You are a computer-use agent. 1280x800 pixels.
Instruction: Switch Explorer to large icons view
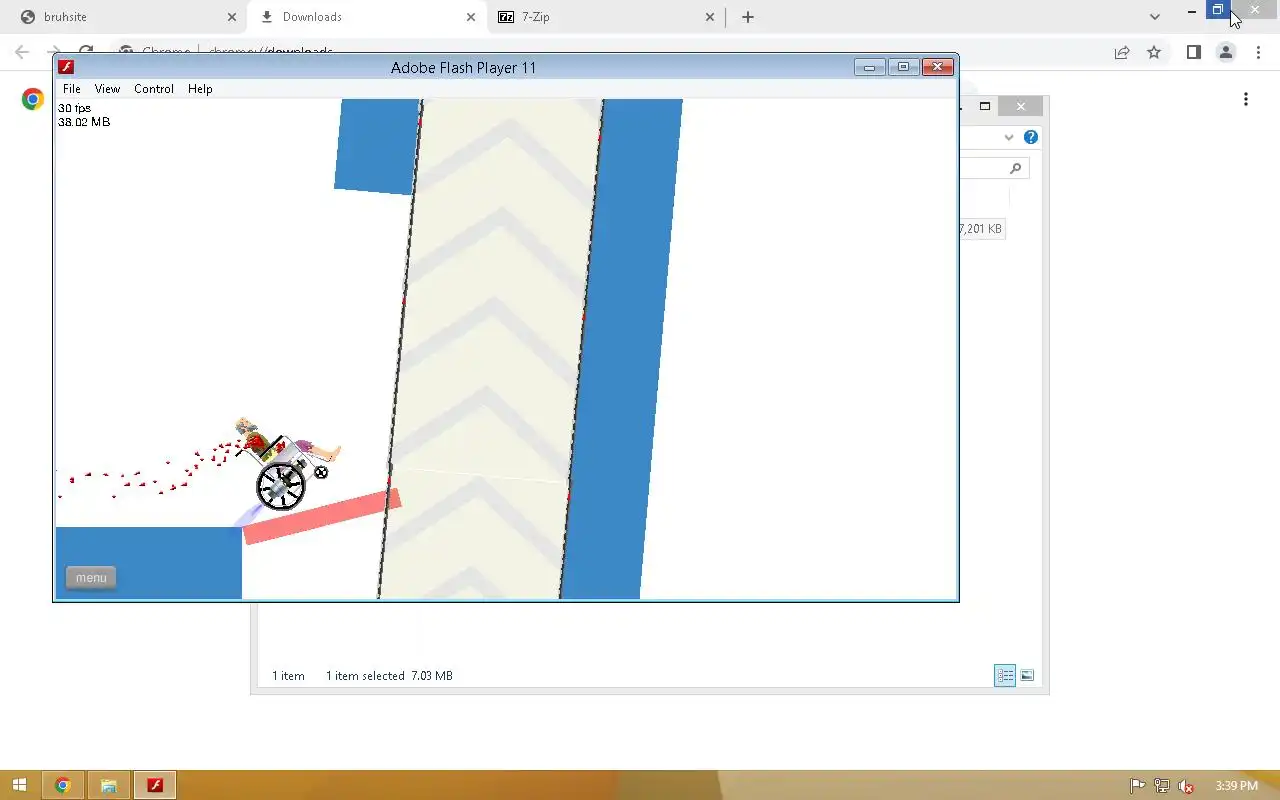(x=1027, y=676)
